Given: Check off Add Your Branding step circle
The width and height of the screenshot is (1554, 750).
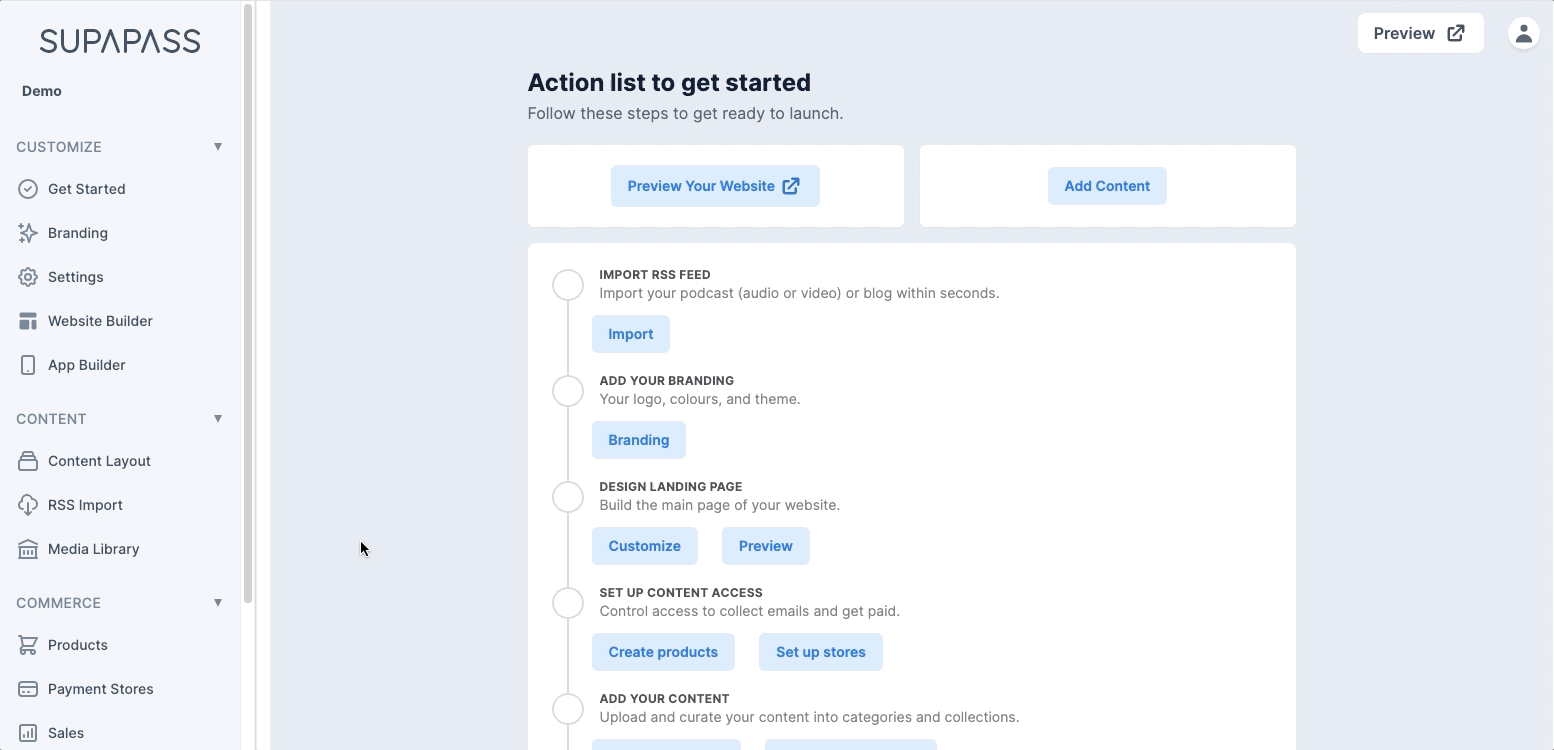Looking at the screenshot, I should coord(568,391).
